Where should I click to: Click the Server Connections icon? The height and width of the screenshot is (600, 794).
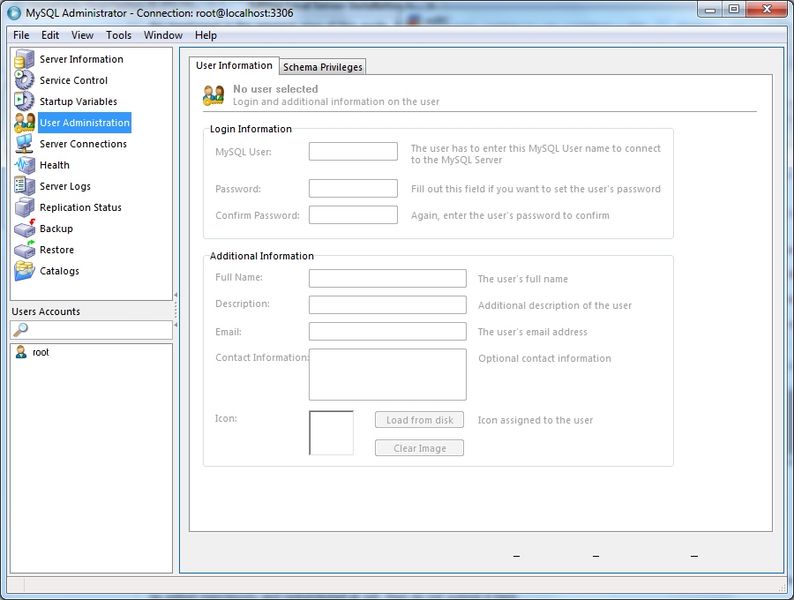[24, 144]
